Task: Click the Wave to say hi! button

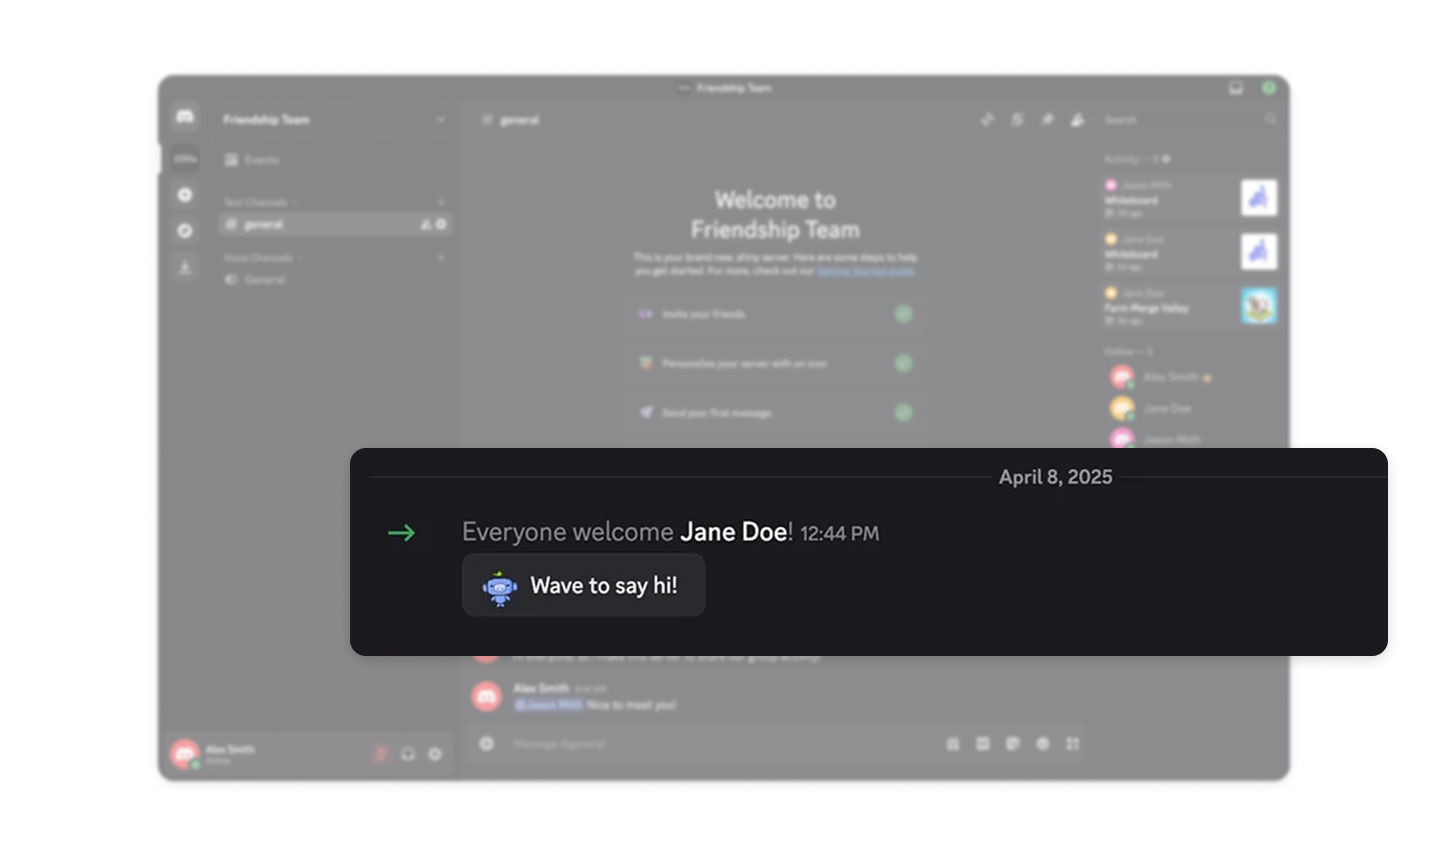Action: tap(583, 585)
